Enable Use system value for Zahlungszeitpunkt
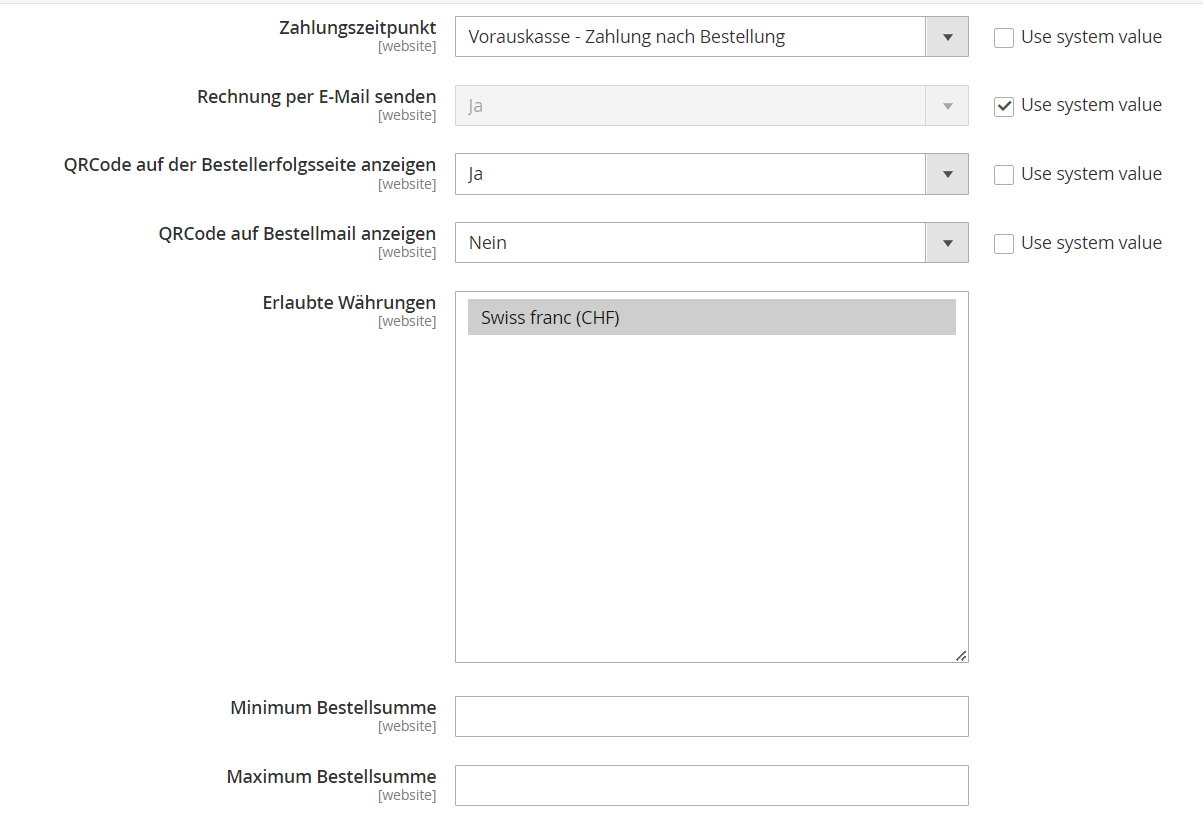 [x=1003, y=36]
